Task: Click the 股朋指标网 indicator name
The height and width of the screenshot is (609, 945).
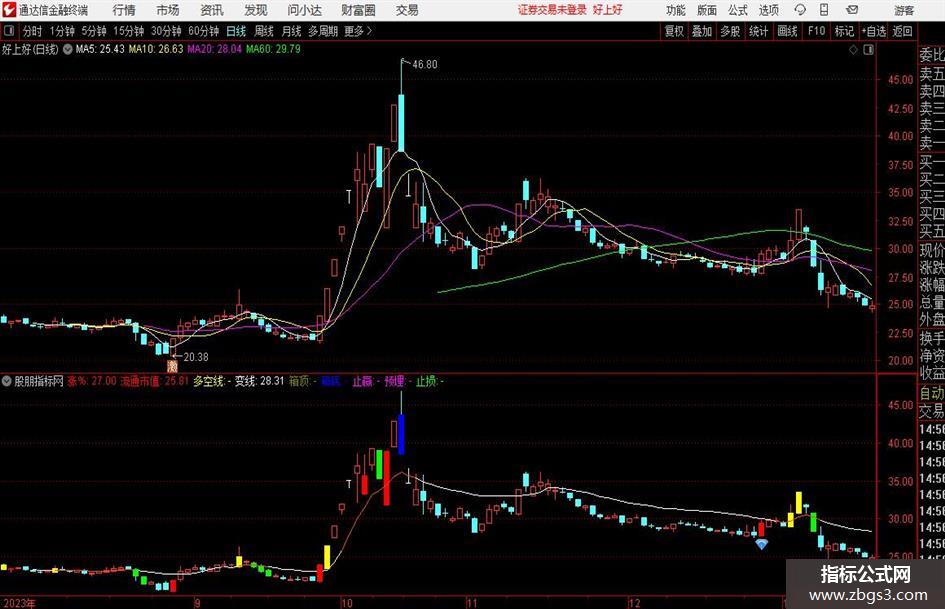Action: [39, 381]
